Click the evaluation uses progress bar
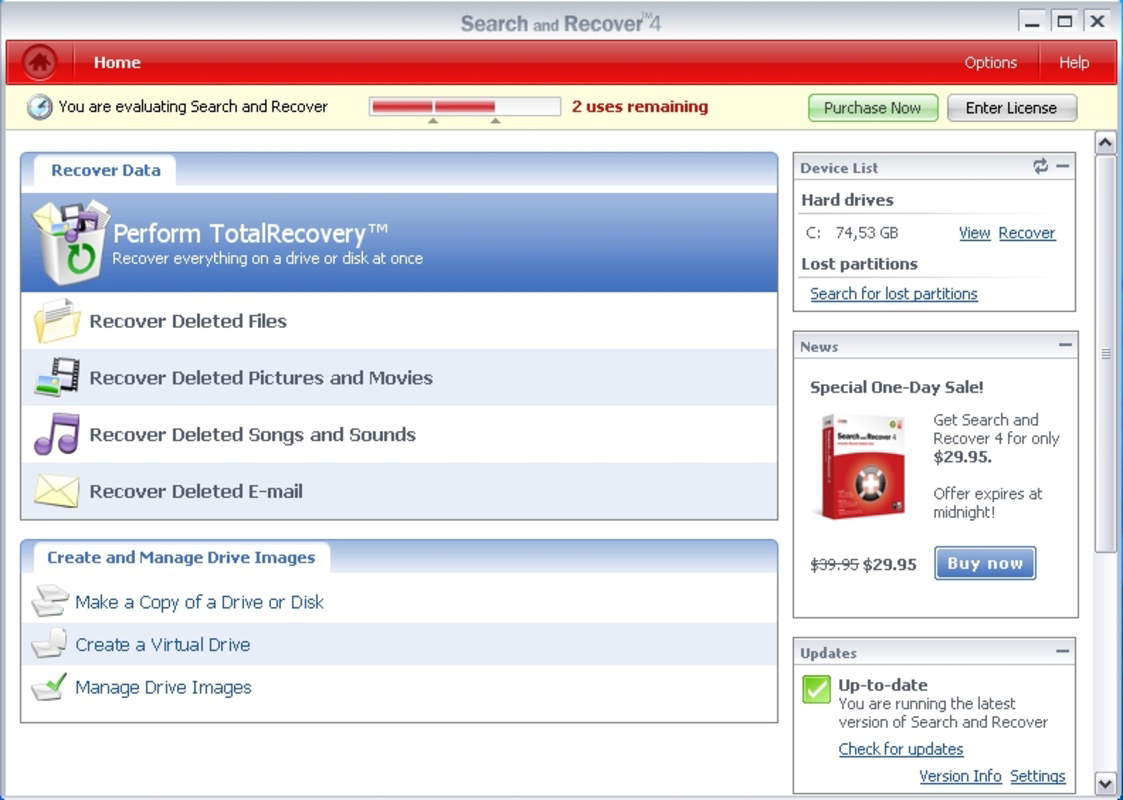The width and height of the screenshot is (1123, 800). (x=465, y=107)
